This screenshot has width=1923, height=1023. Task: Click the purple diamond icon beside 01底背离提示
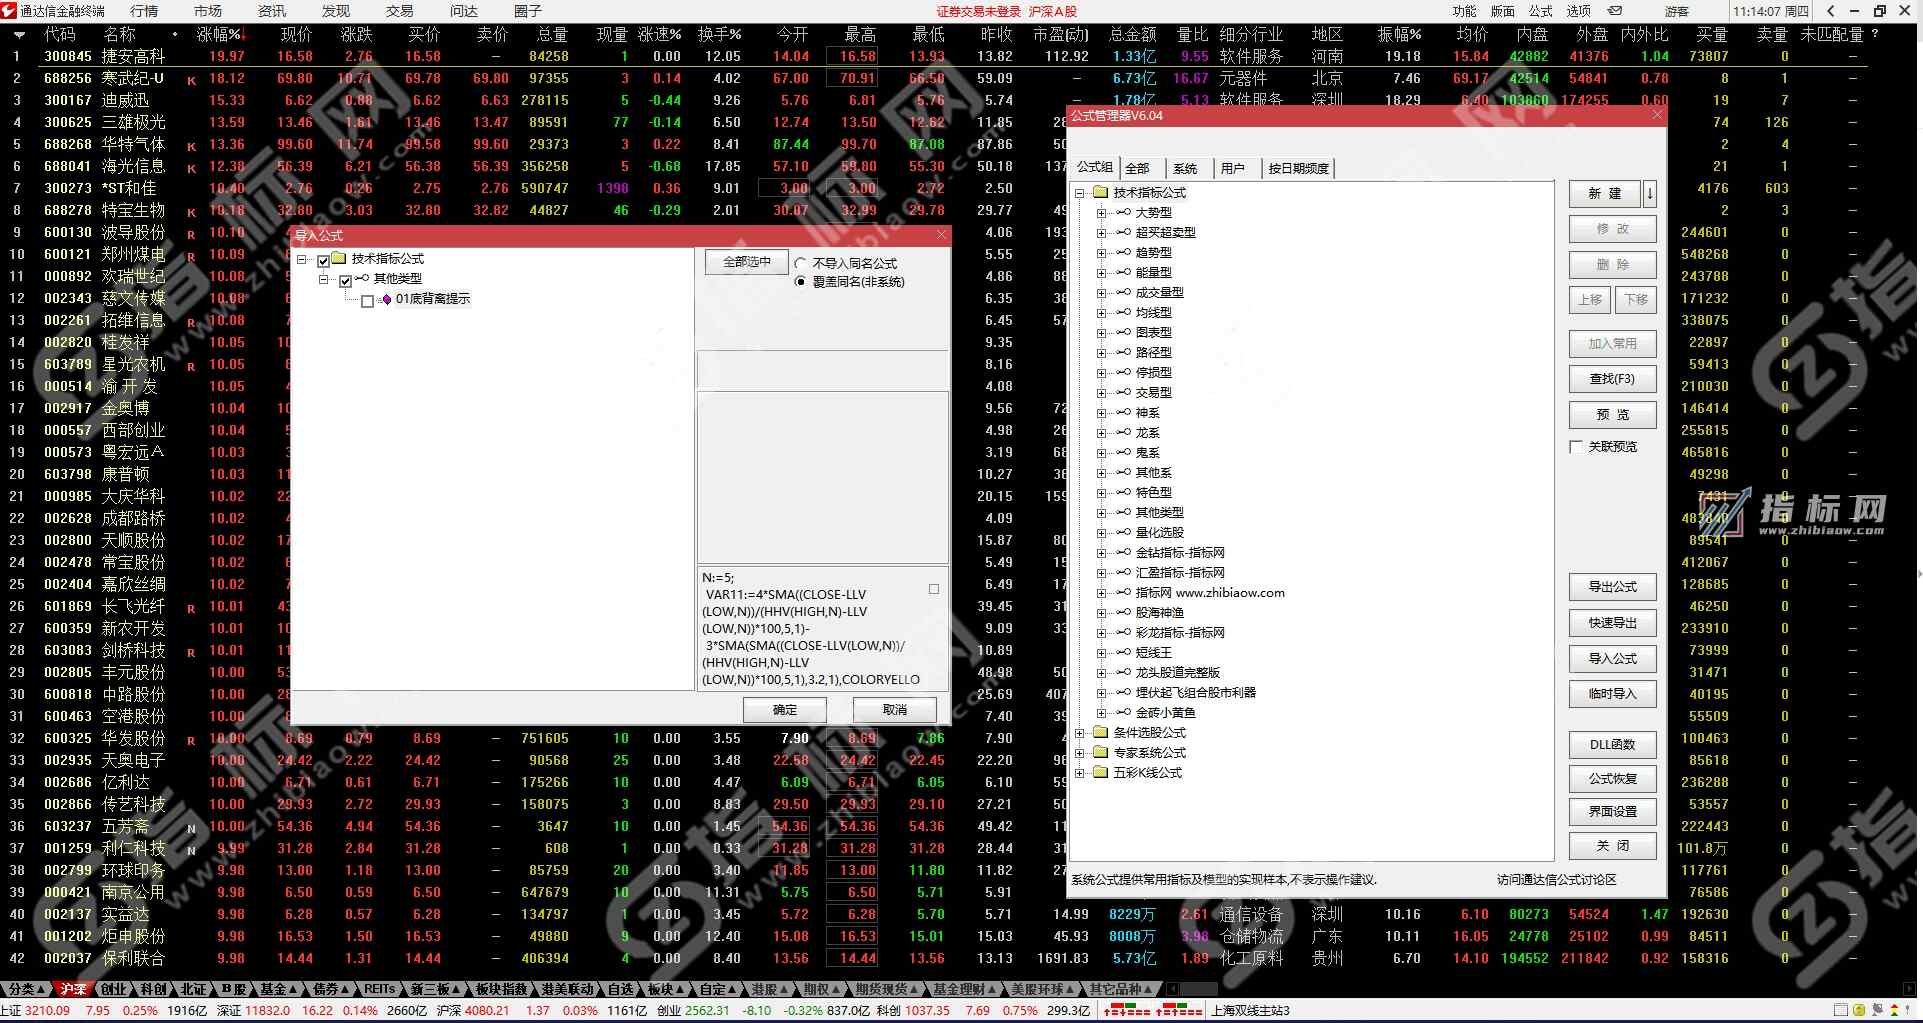[x=386, y=299]
